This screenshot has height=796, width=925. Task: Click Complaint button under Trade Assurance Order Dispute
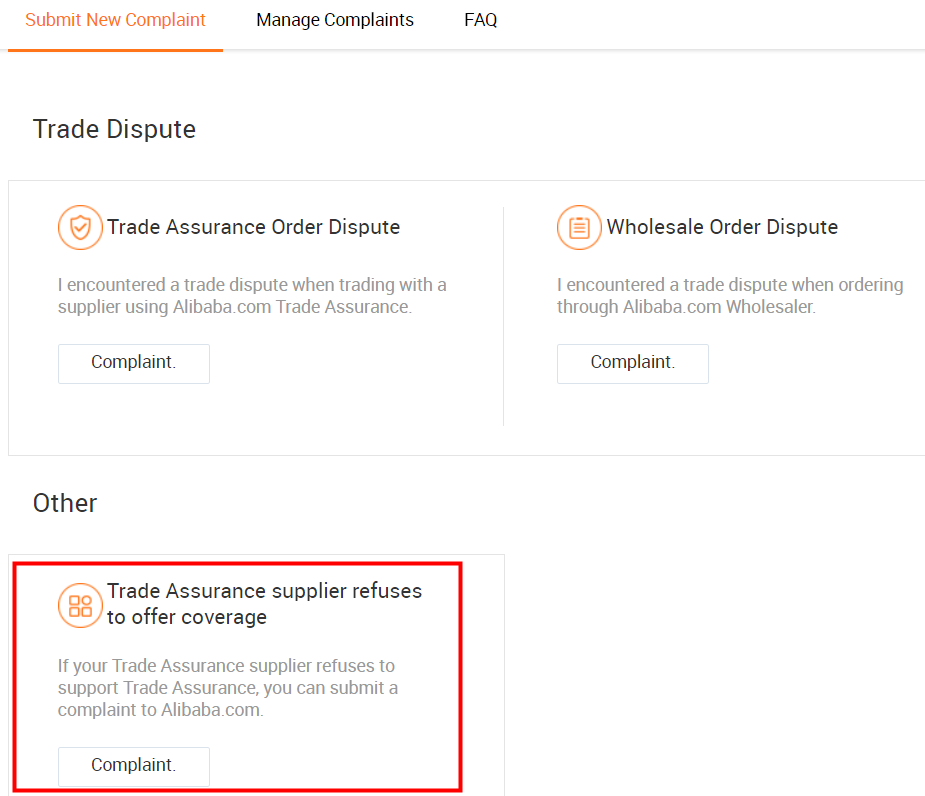(x=134, y=363)
